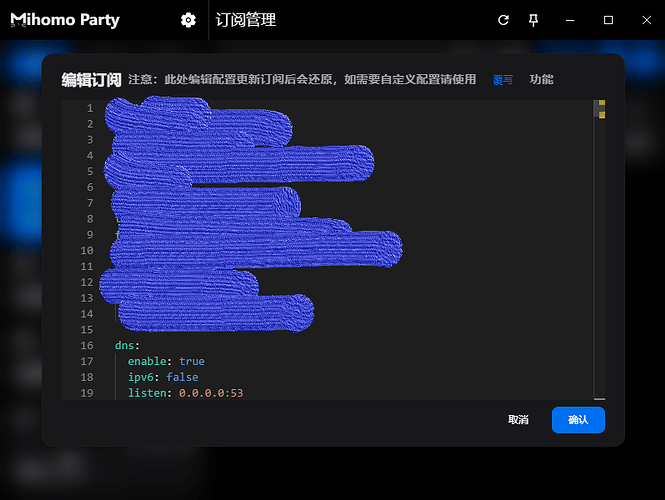Click line number 18 in the gutter
The width and height of the screenshot is (665, 500).
tap(87, 377)
